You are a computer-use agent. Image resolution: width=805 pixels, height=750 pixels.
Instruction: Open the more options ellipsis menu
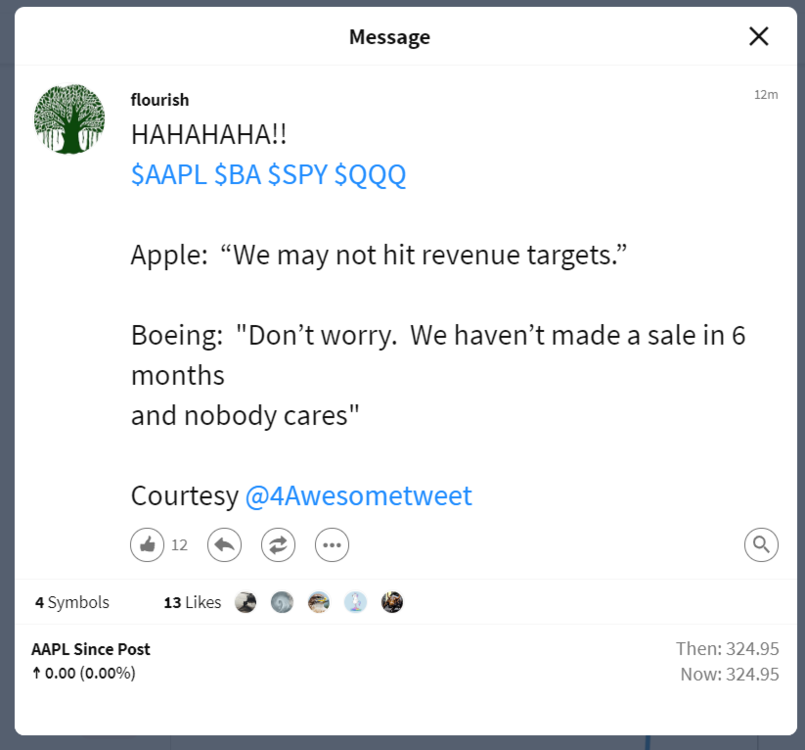332,545
